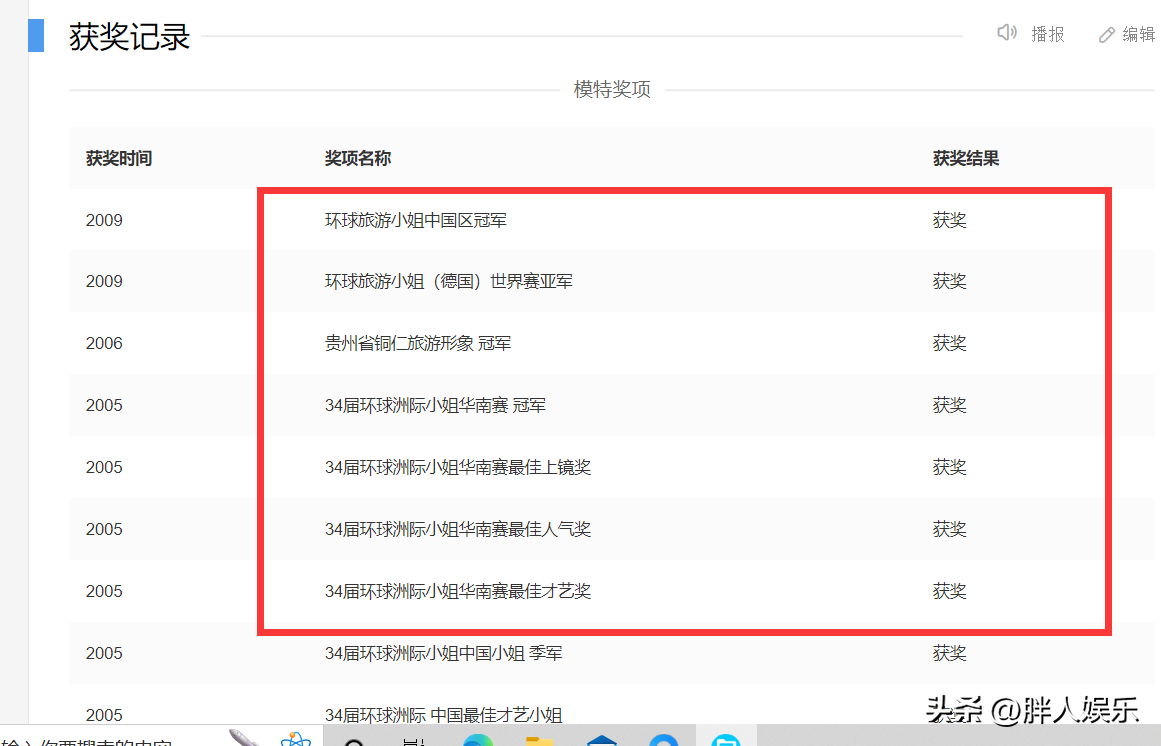Click the 获奖记录 section heading
This screenshot has width=1161, height=746.
point(127,34)
